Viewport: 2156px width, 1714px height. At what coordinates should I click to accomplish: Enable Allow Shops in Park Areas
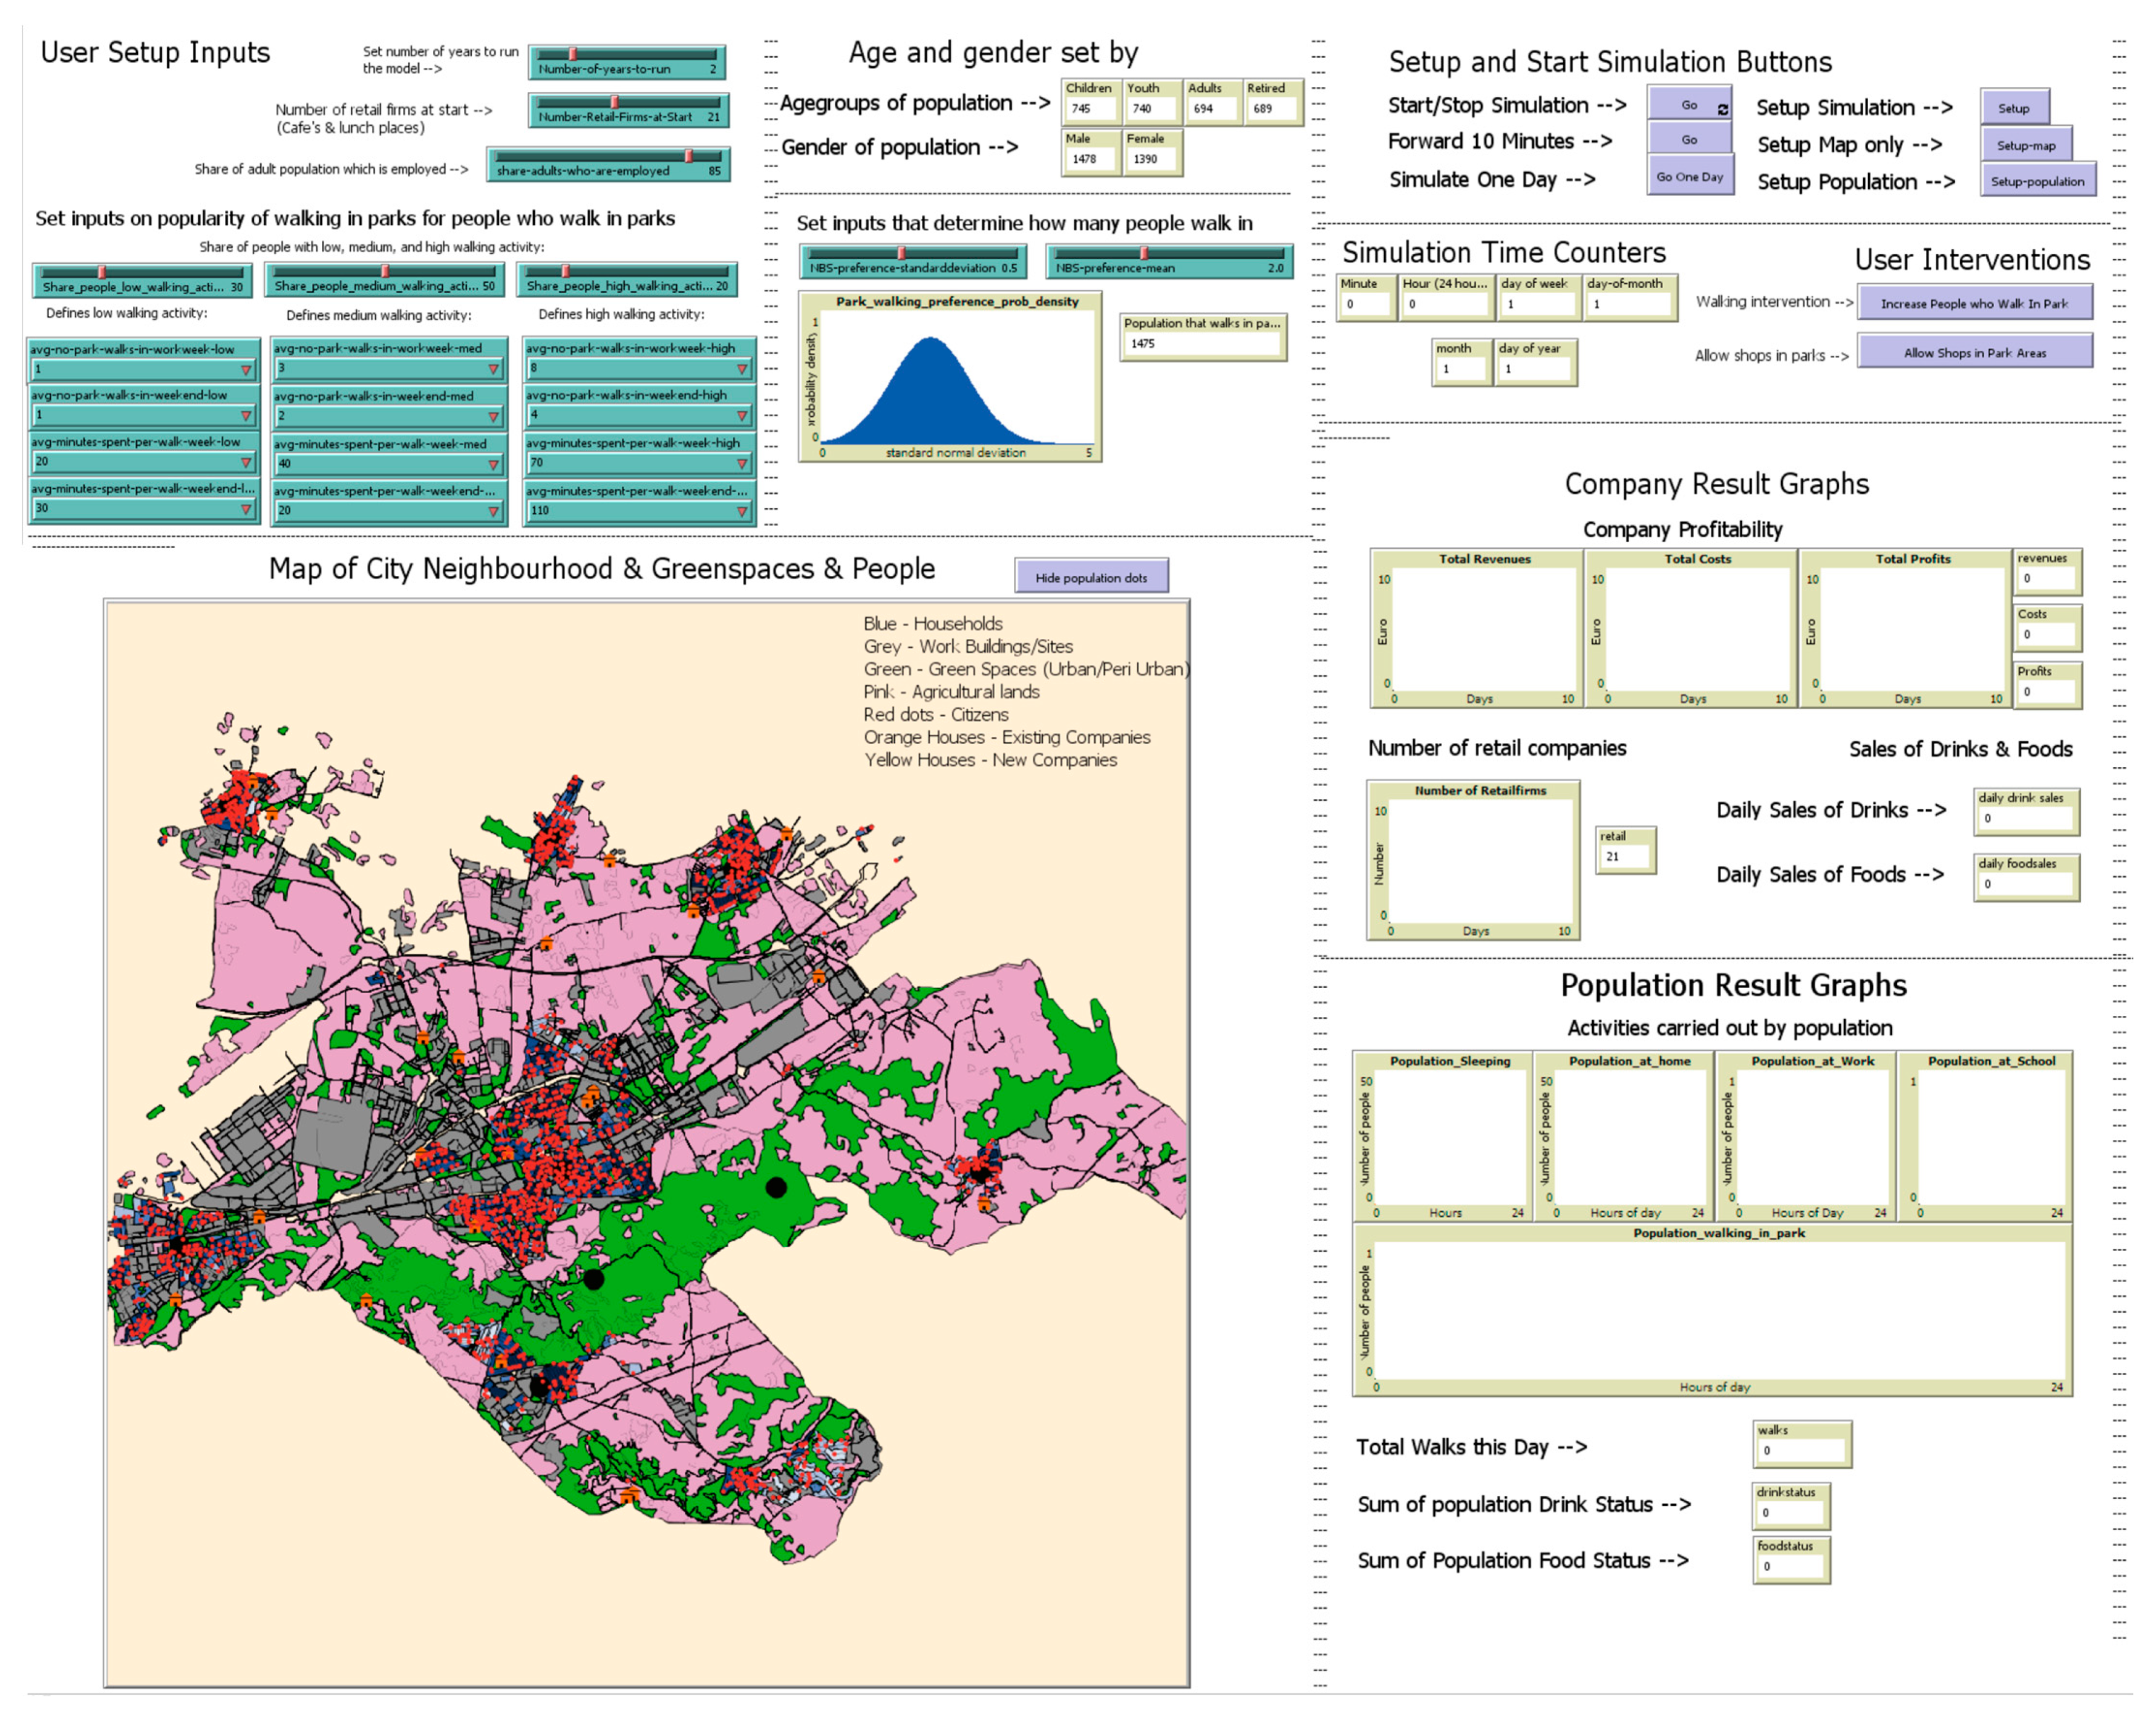click(1974, 352)
